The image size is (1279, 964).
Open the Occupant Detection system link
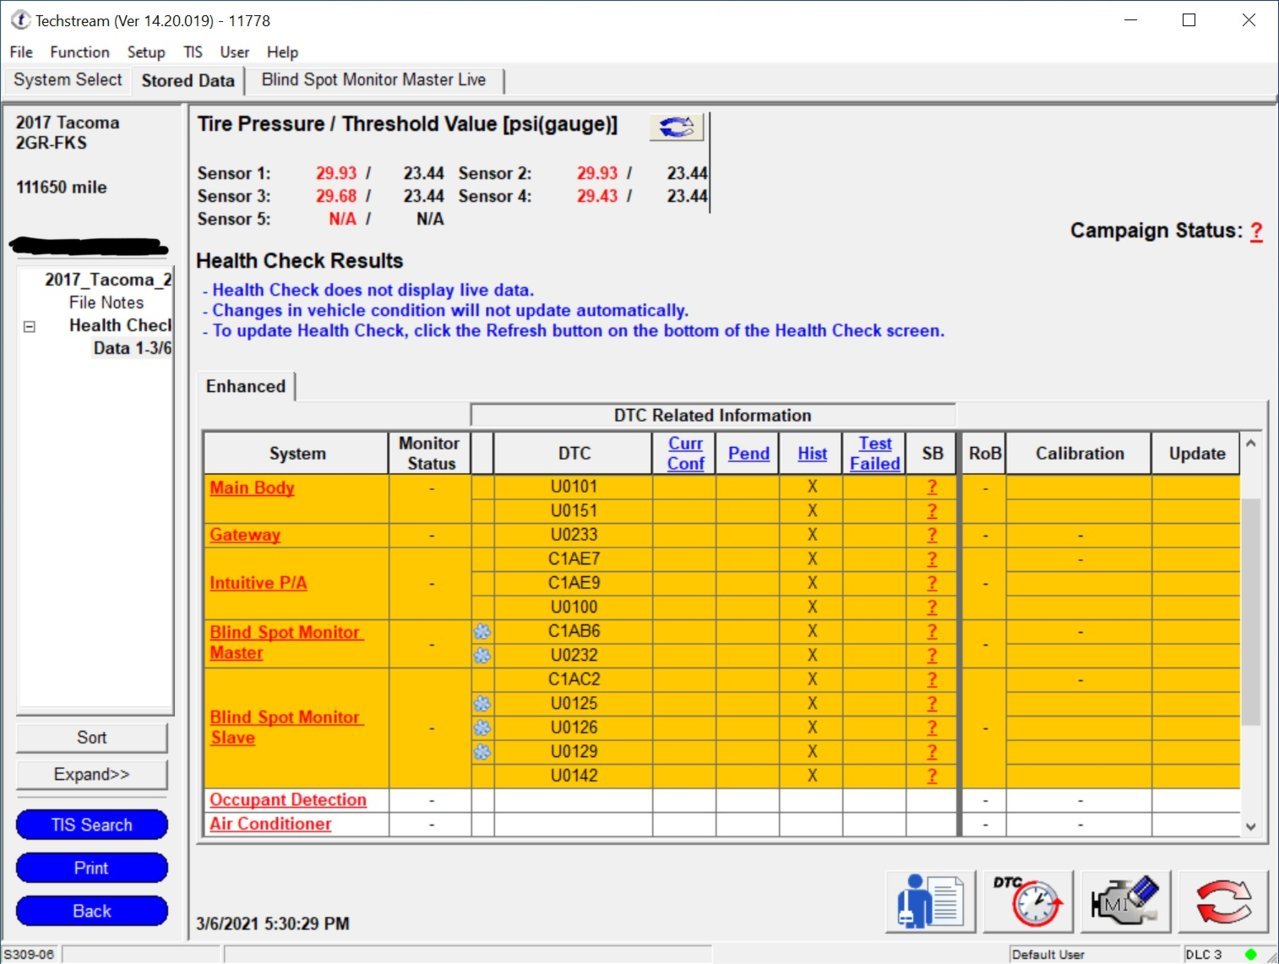pos(288,800)
